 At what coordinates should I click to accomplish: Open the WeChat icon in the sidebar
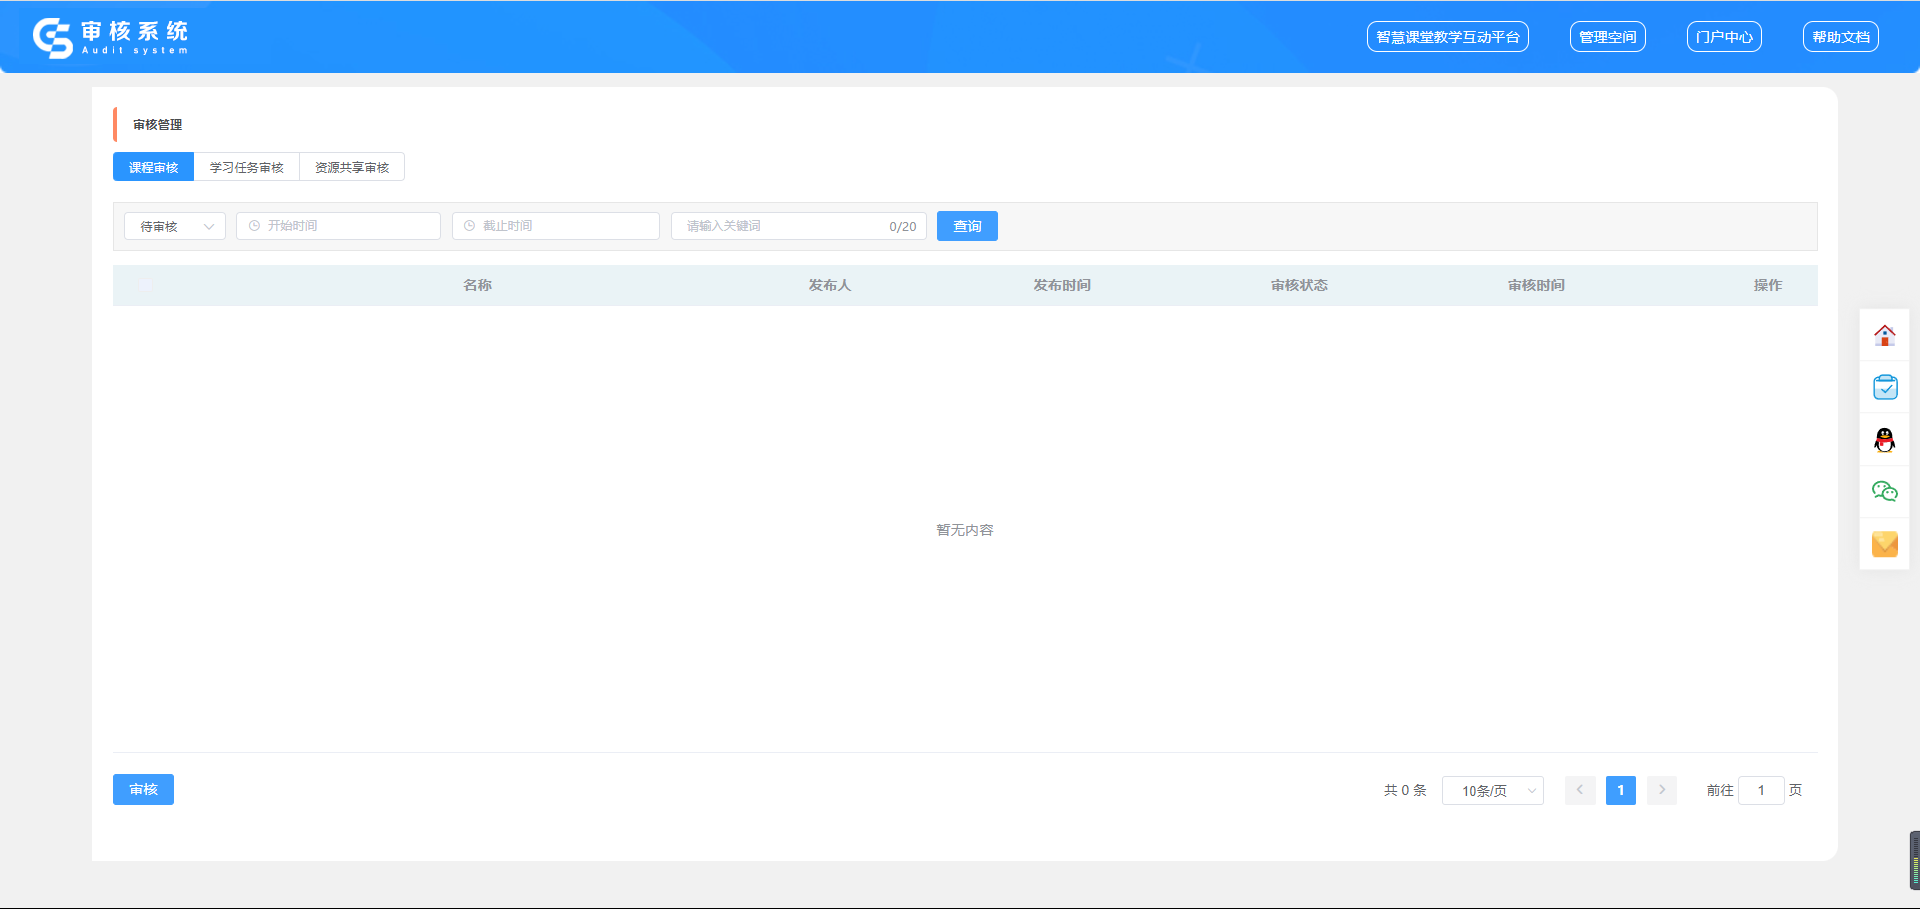coord(1884,491)
